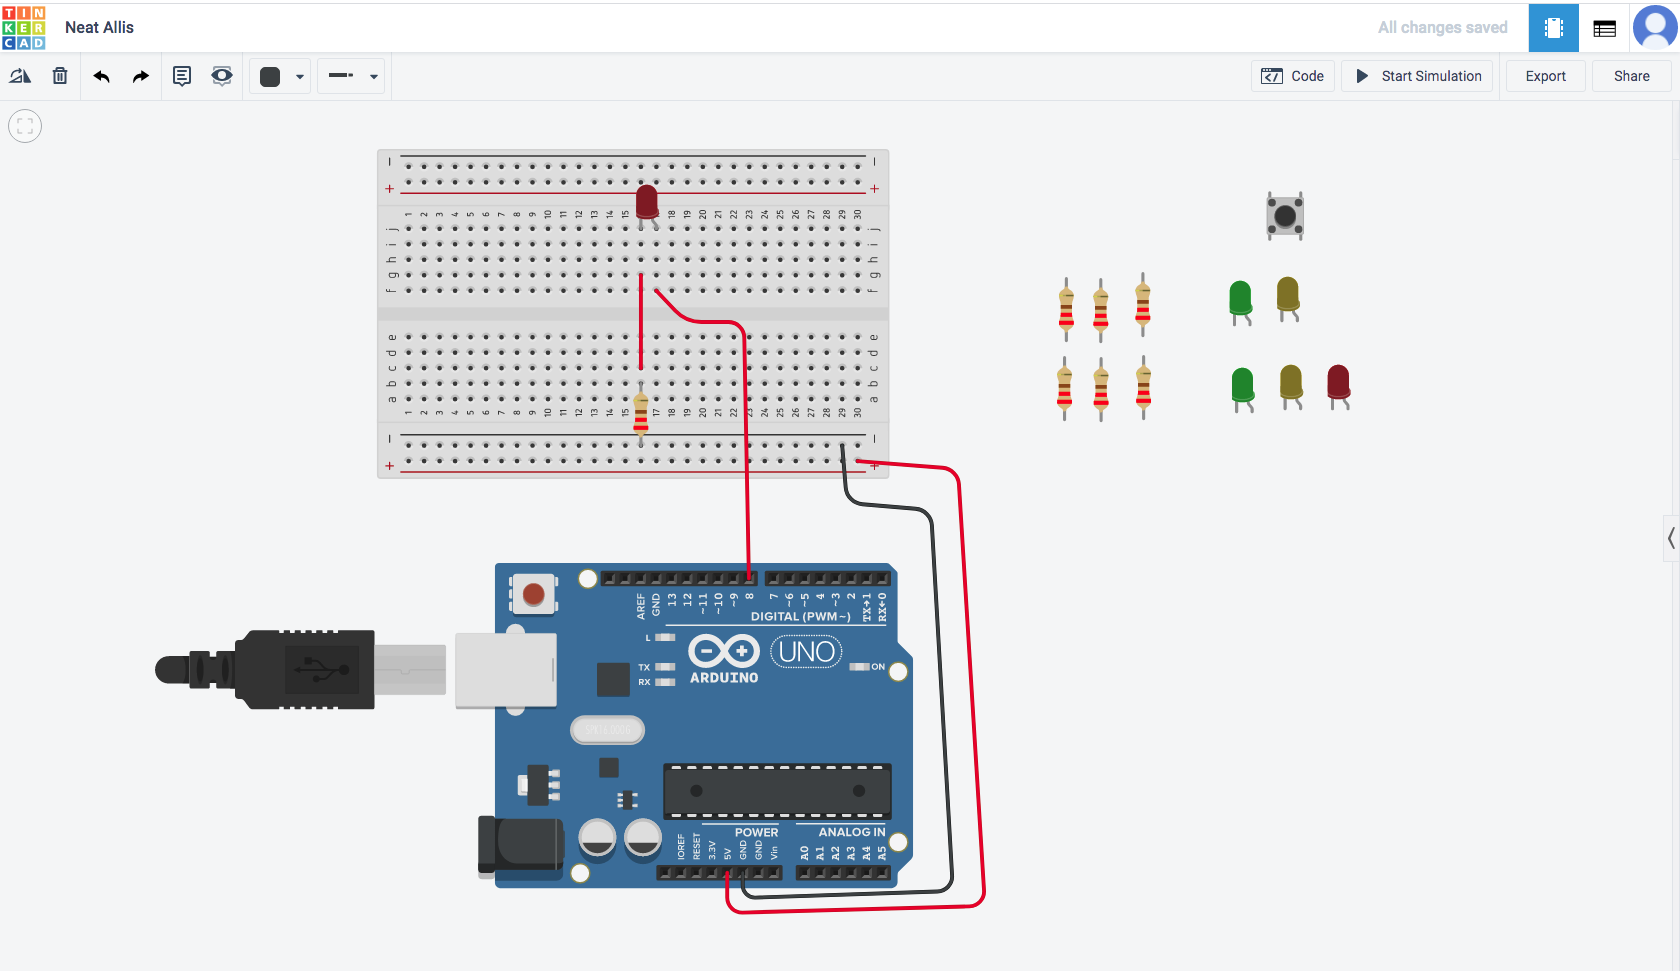
Task: Undo the last action
Action: 101,76
